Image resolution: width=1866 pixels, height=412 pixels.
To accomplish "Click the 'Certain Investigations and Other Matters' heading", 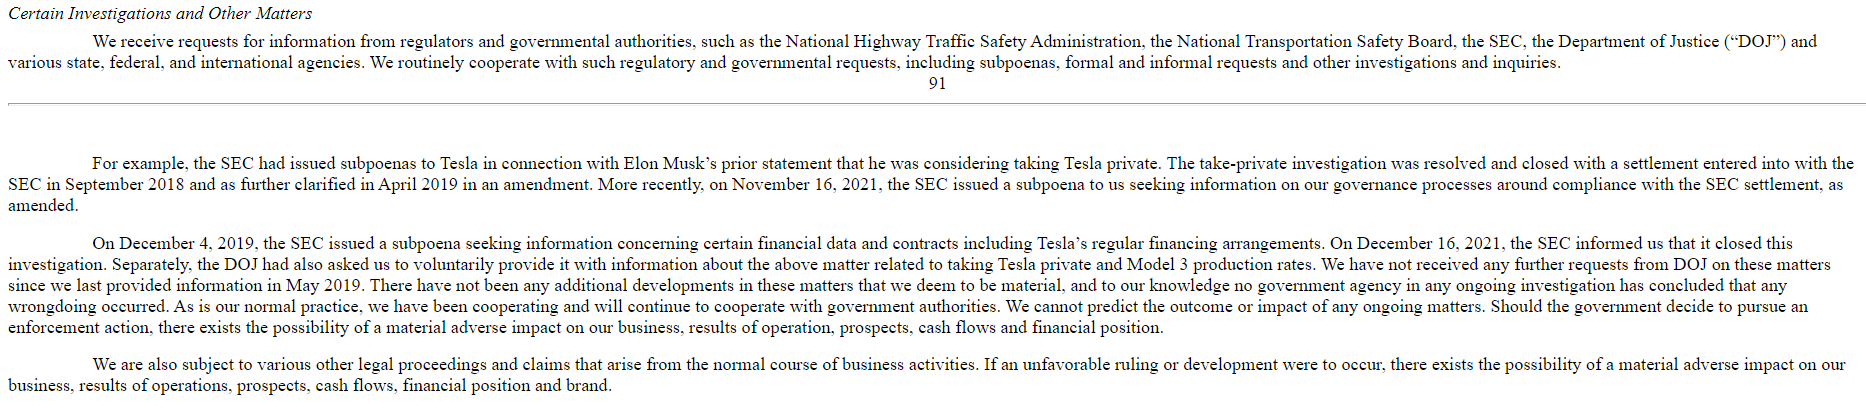I will (160, 14).
